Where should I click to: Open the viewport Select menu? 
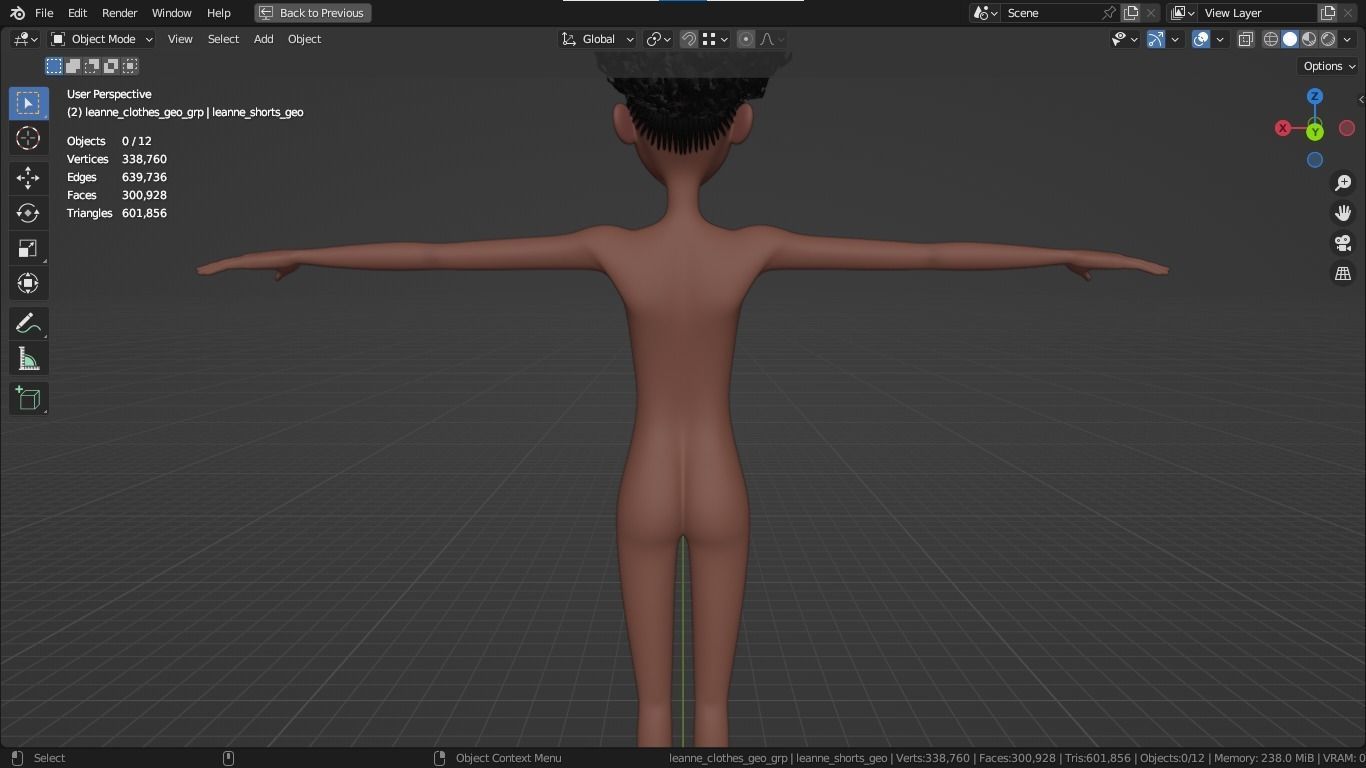[223, 39]
